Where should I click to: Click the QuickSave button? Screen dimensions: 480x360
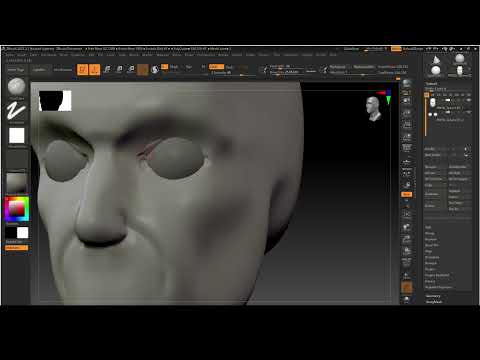pos(352,49)
